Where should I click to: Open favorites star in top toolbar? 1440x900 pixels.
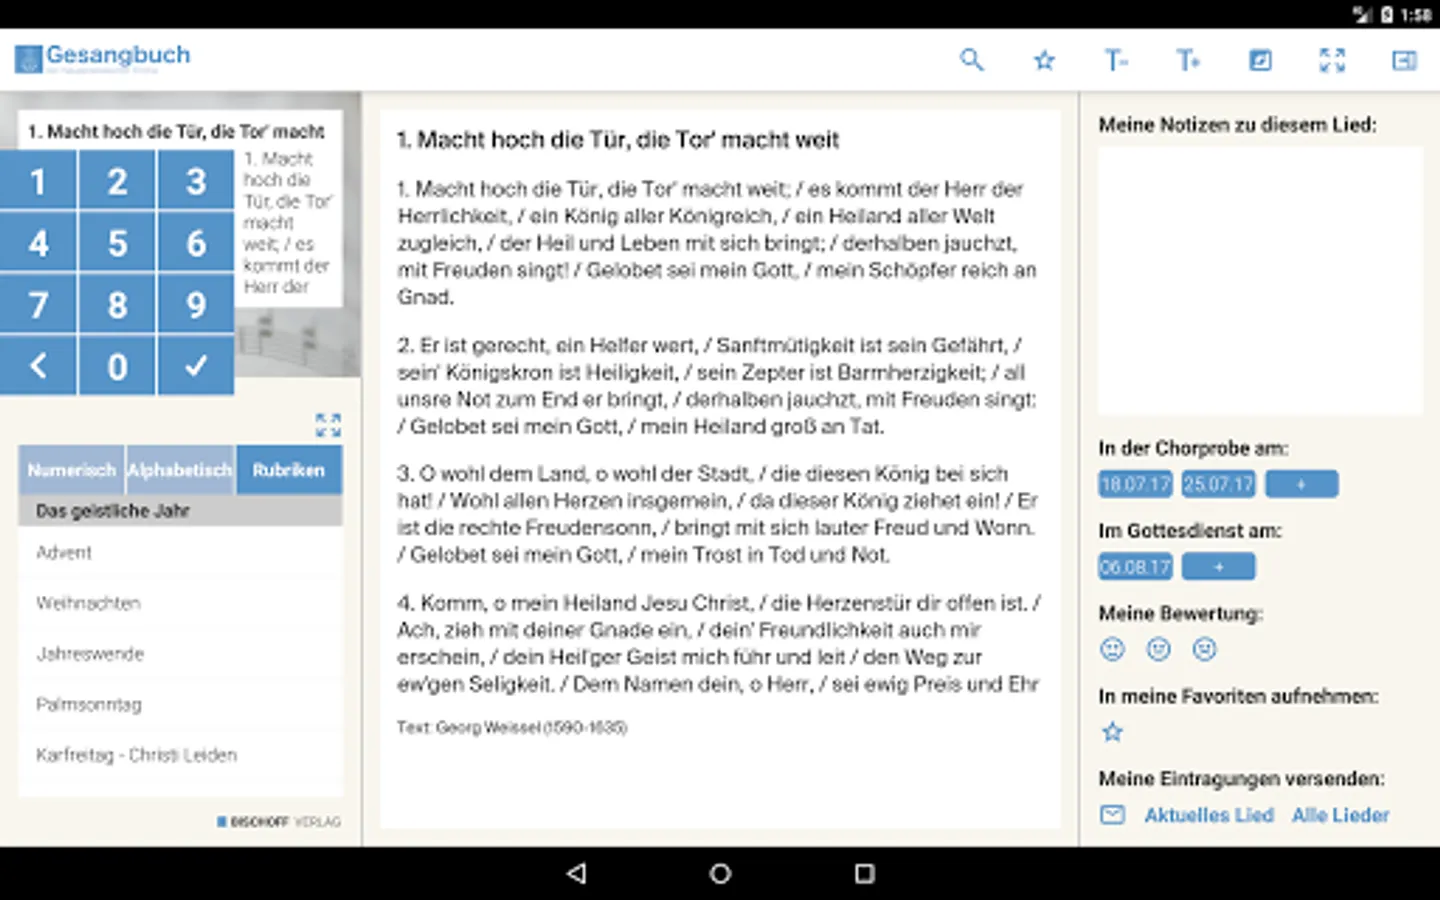1044,60
